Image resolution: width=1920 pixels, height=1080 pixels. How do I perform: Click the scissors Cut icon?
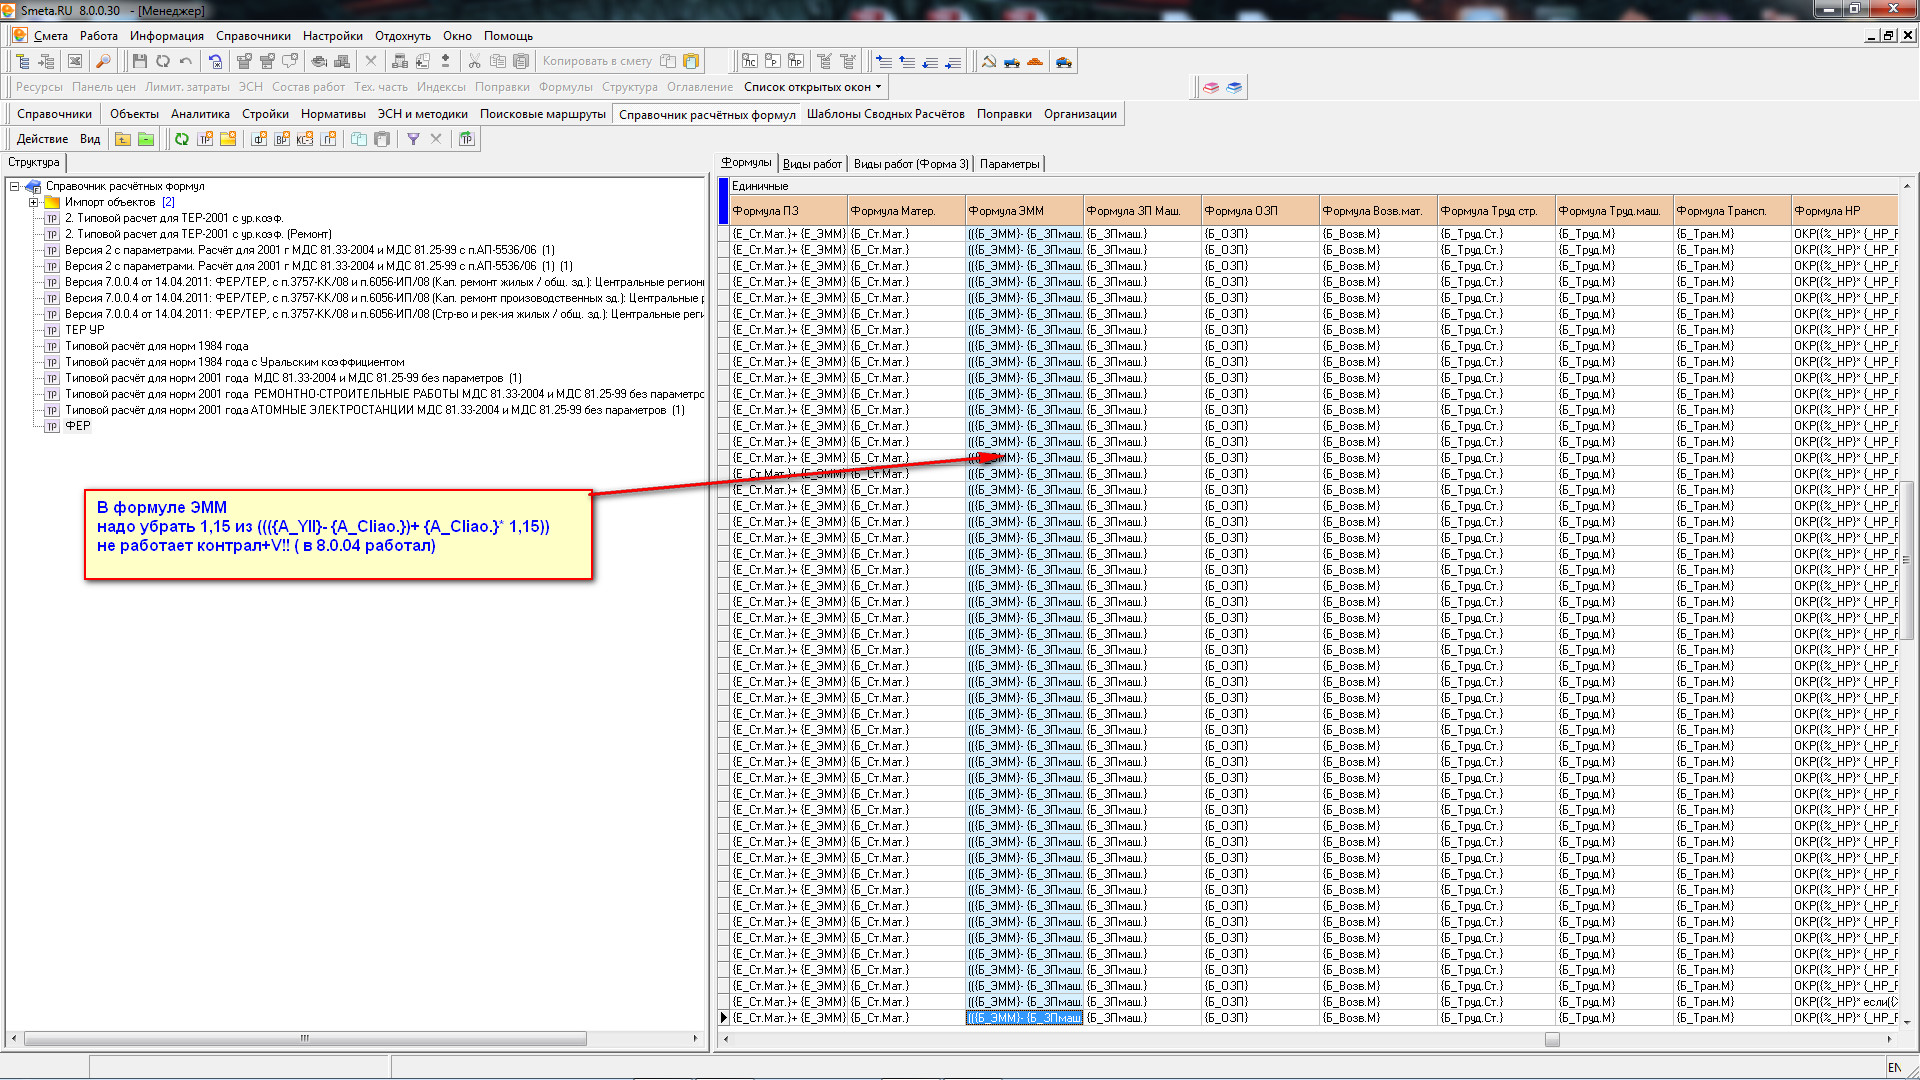(x=475, y=62)
